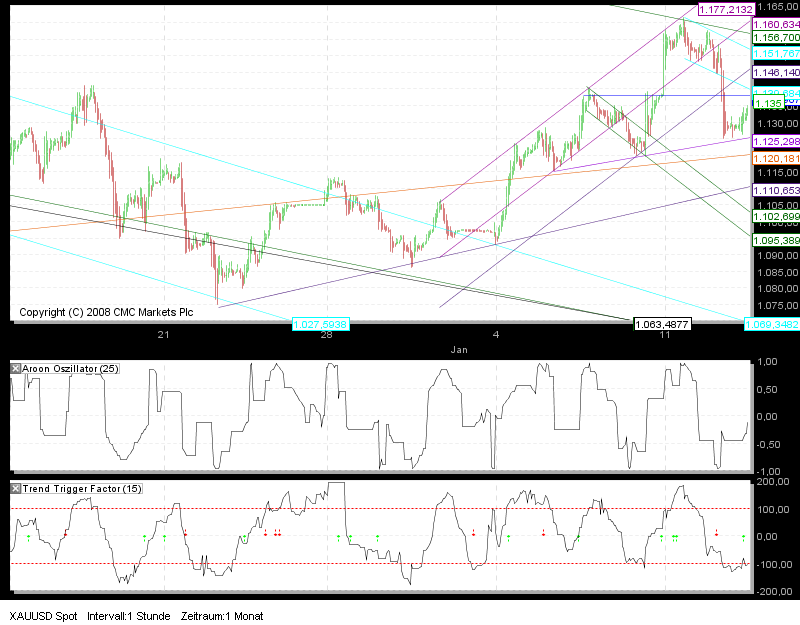This screenshot has width=800, height=625.
Task: Remove the Trend Trigger Factor indicator via its X icon
Action: [14, 489]
